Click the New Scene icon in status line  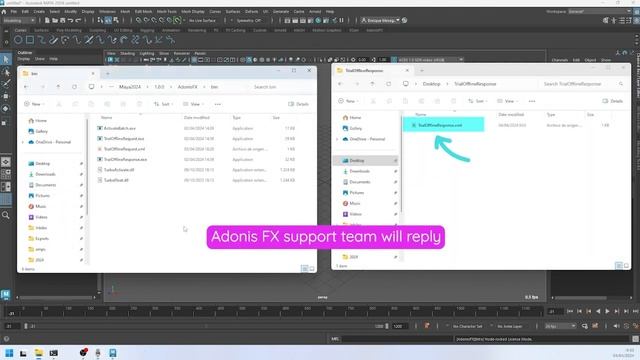(47, 20)
